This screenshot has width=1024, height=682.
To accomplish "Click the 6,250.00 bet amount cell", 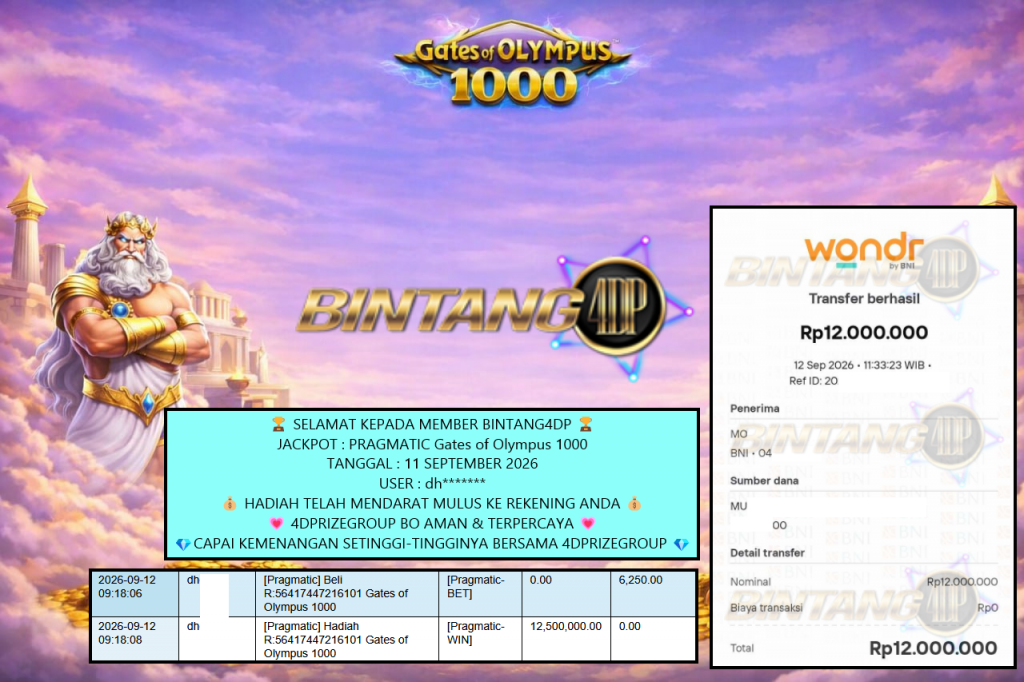I will pos(653,593).
